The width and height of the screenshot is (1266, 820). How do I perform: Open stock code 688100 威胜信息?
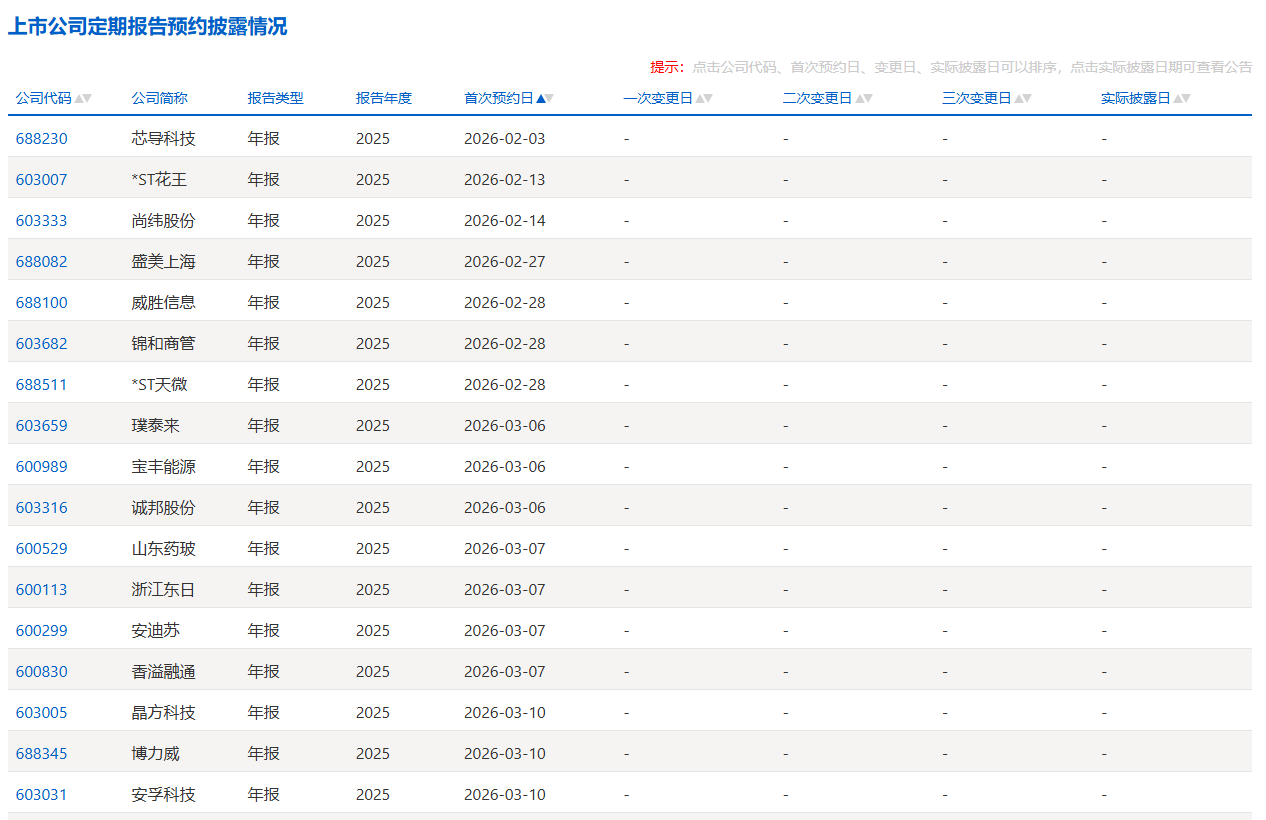(41, 302)
